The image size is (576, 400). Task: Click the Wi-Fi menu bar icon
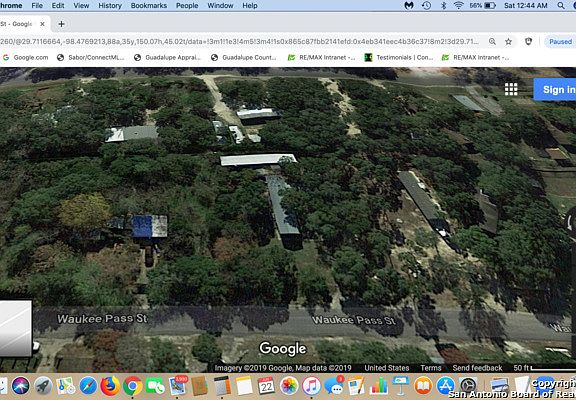point(458,6)
